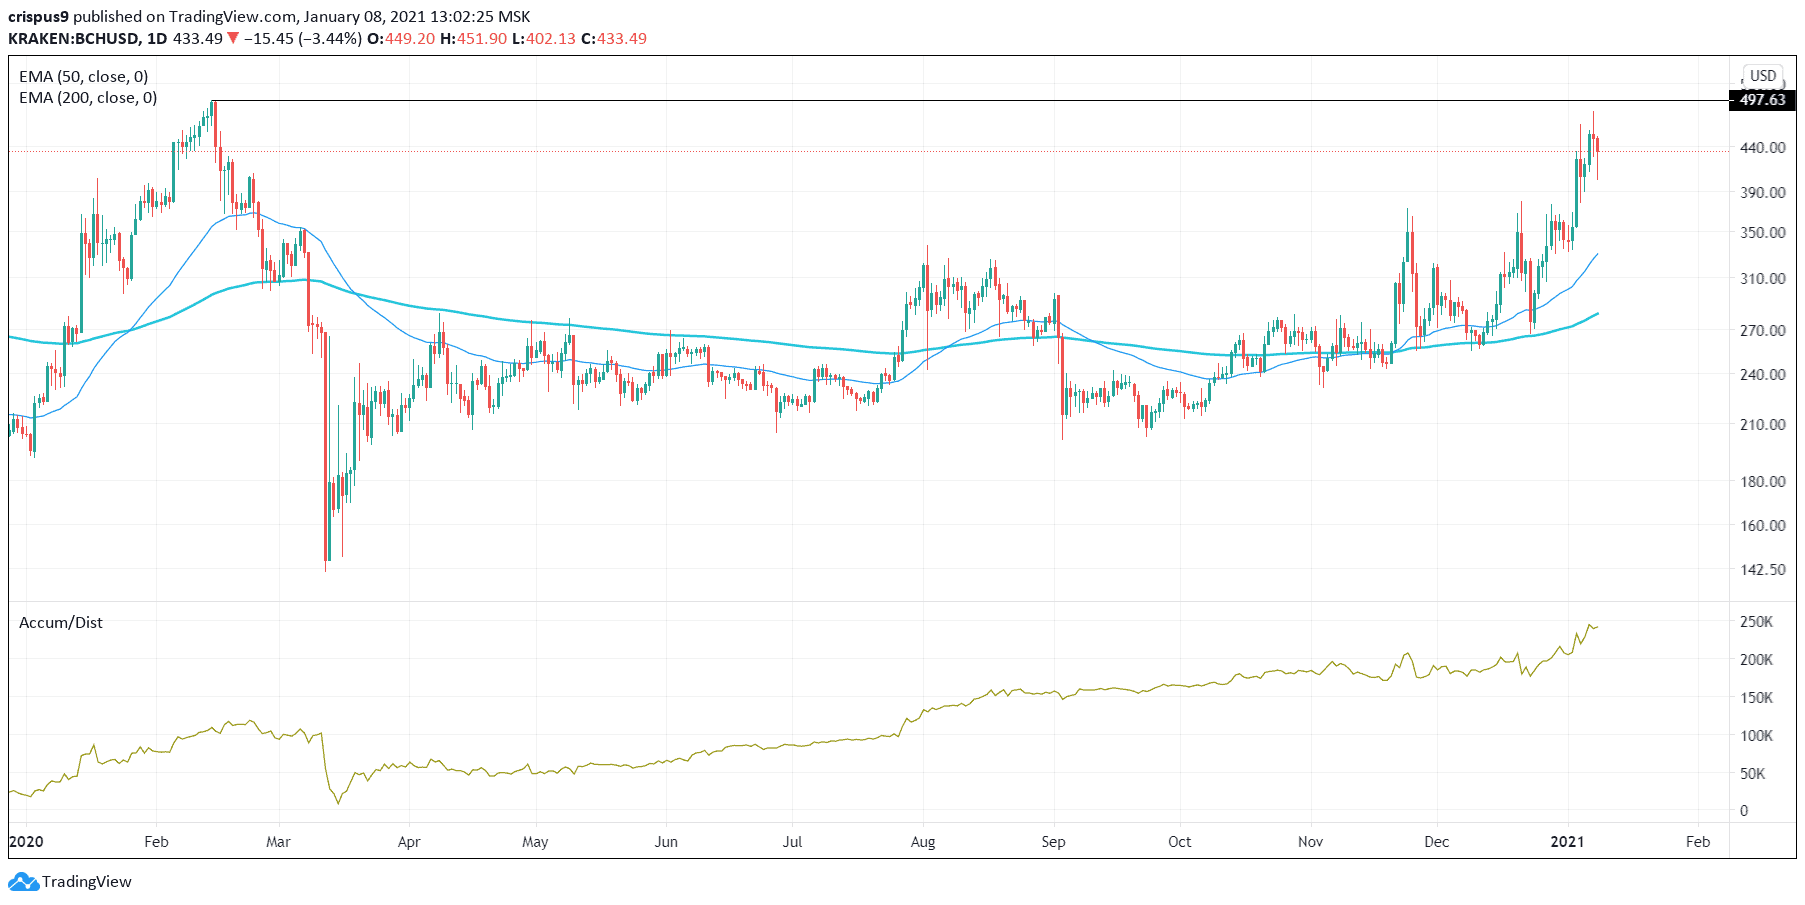Click the latest red candlestick in January 2021
1805x905 pixels.
pos(1597,145)
